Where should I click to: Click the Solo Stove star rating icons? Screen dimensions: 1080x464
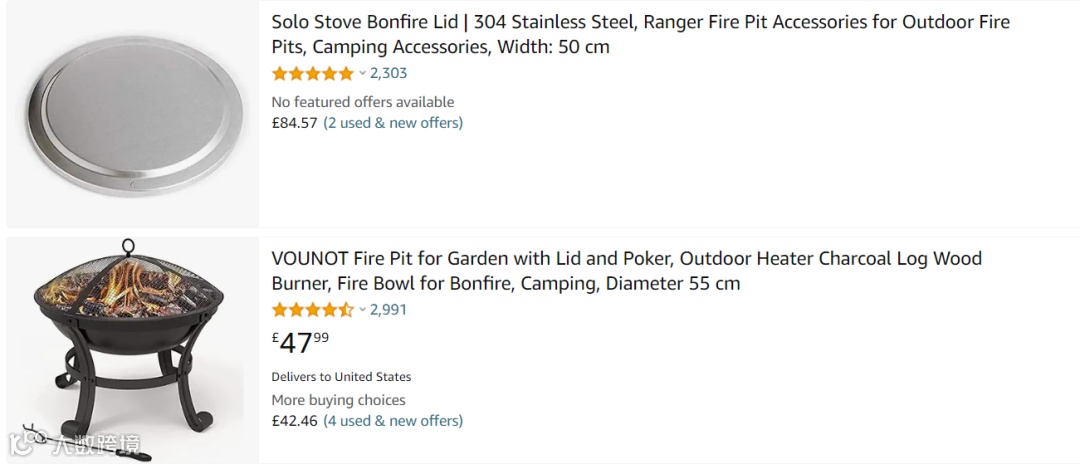[312, 73]
